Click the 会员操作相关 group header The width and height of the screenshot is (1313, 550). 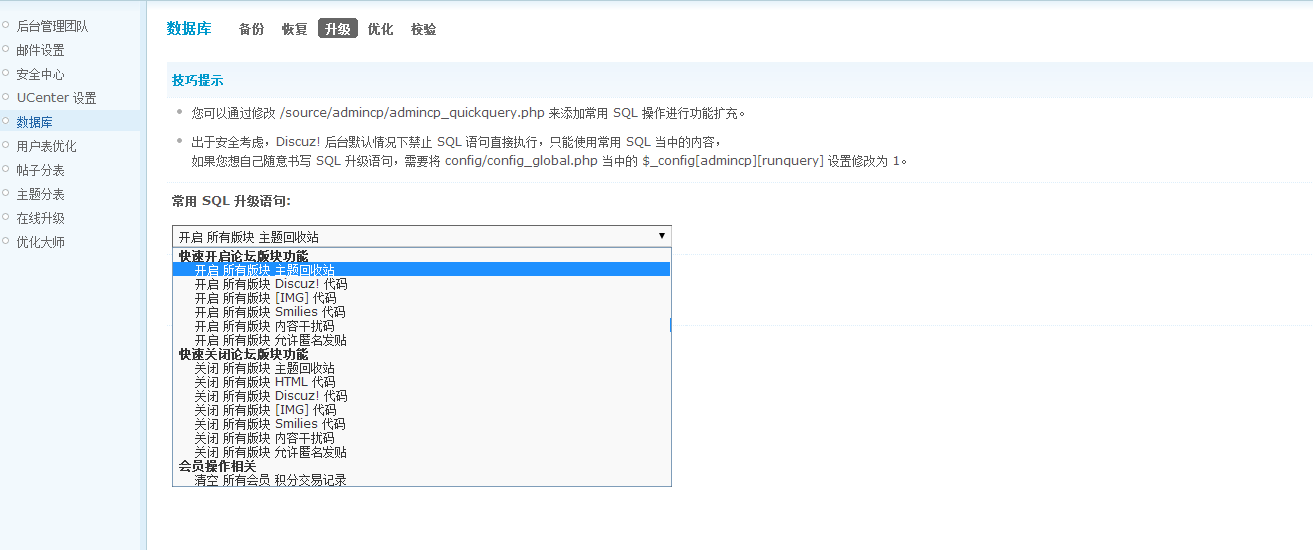(x=217, y=466)
